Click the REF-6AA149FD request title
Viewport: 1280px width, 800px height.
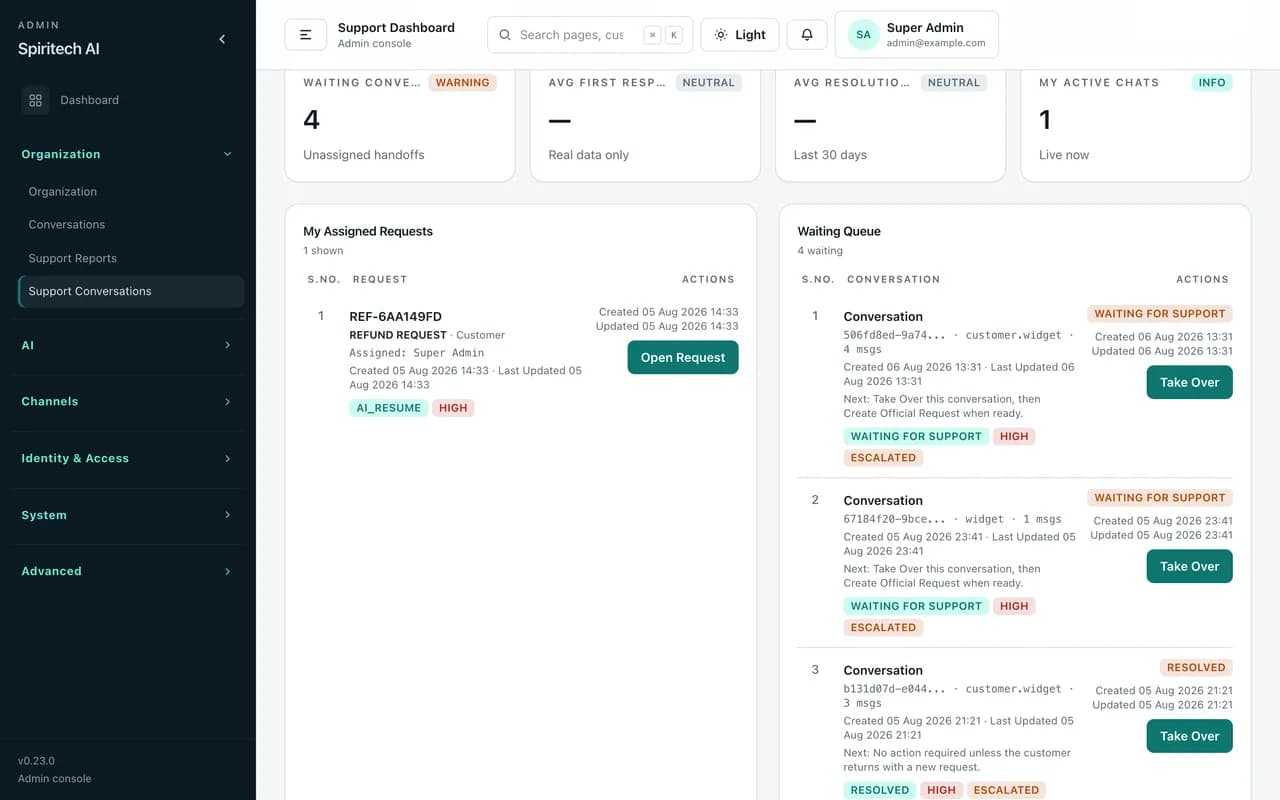[x=395, y=317]
